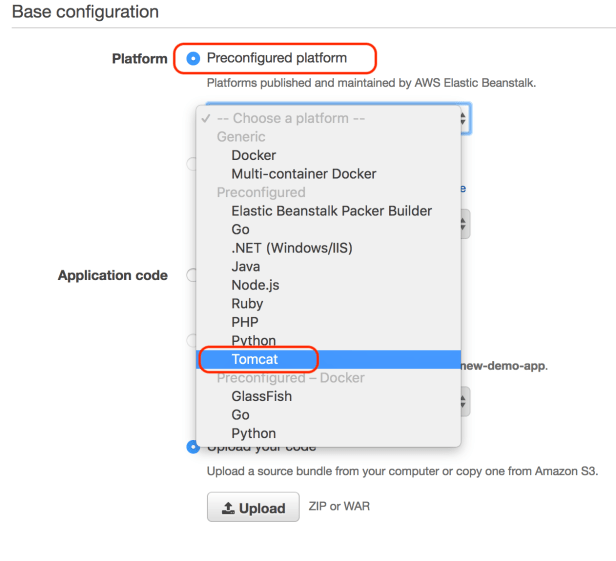The height and width of the screenshot is (561, 616).
Task: Select Python under the Preconfigured group
Action: click(x=254, y=341)
